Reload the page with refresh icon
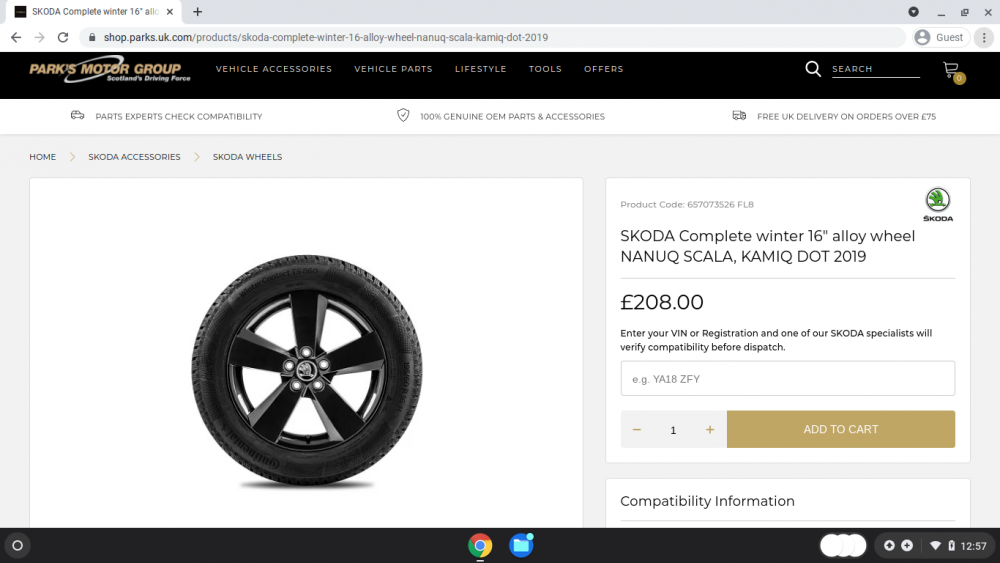Screen dimensions: 1000x563 62,38
